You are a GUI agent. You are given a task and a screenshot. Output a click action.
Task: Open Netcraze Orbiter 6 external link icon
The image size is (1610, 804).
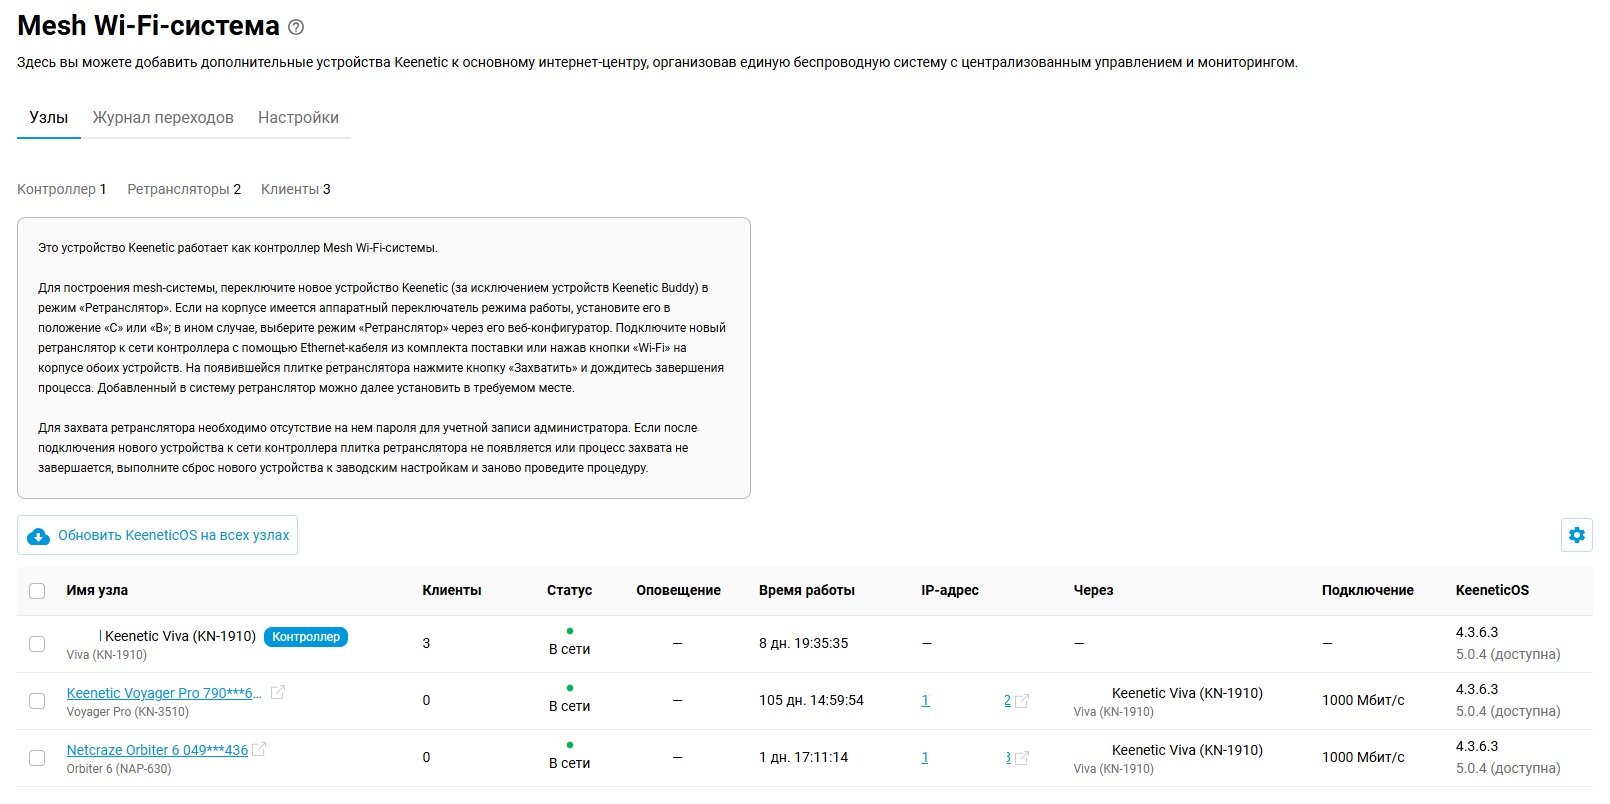click(259, 749)
